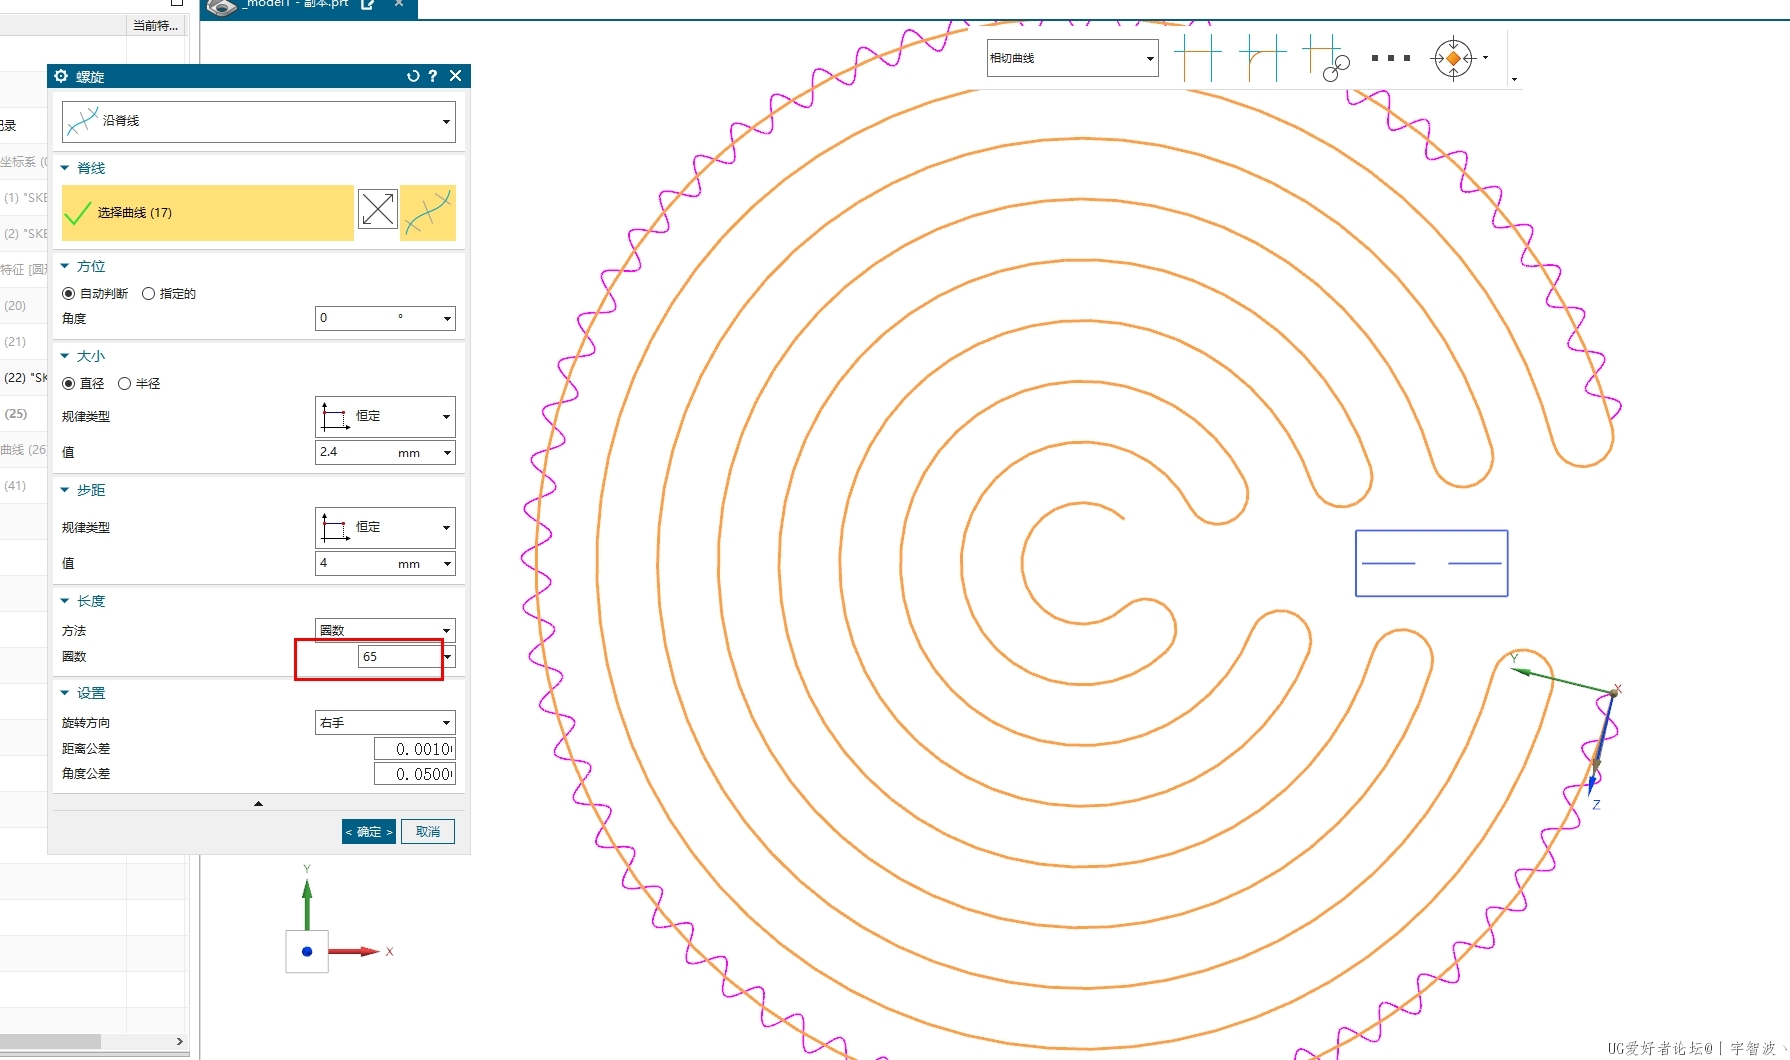
Task: Collapse the 脊线 section
Action: pos(65,168)
